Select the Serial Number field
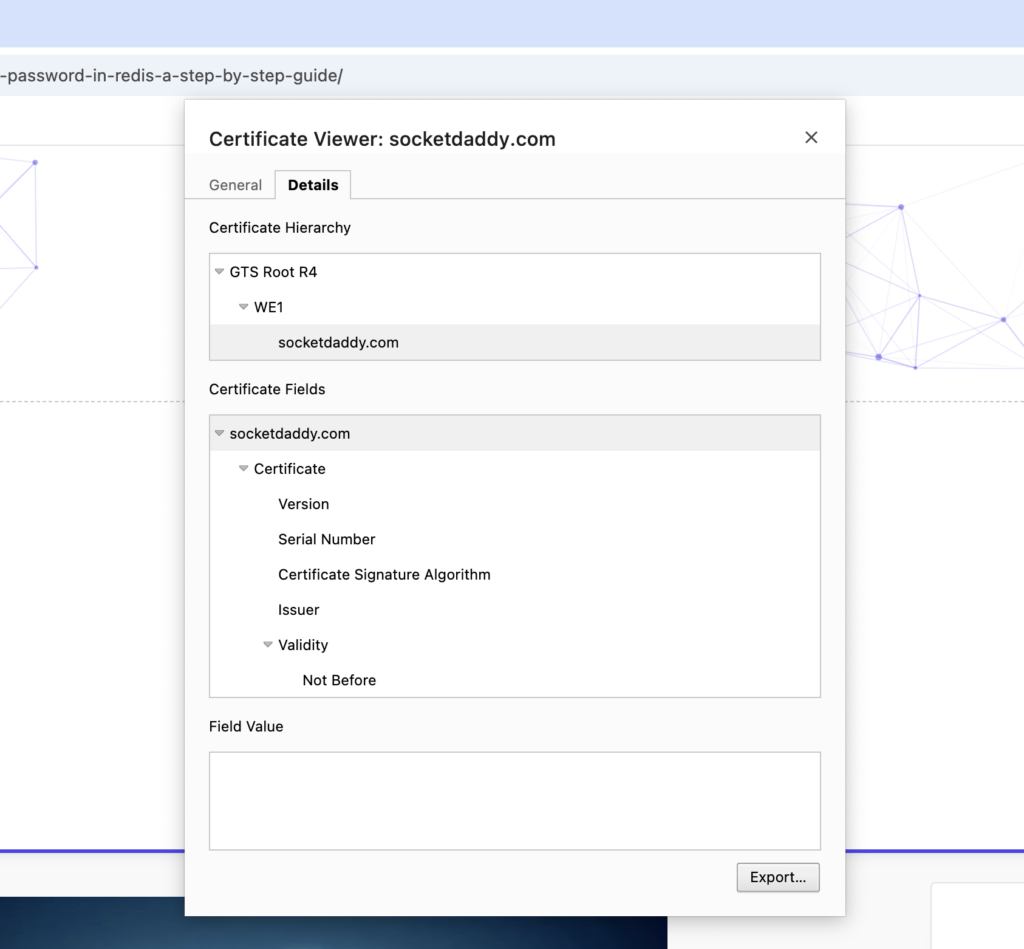 515,539
